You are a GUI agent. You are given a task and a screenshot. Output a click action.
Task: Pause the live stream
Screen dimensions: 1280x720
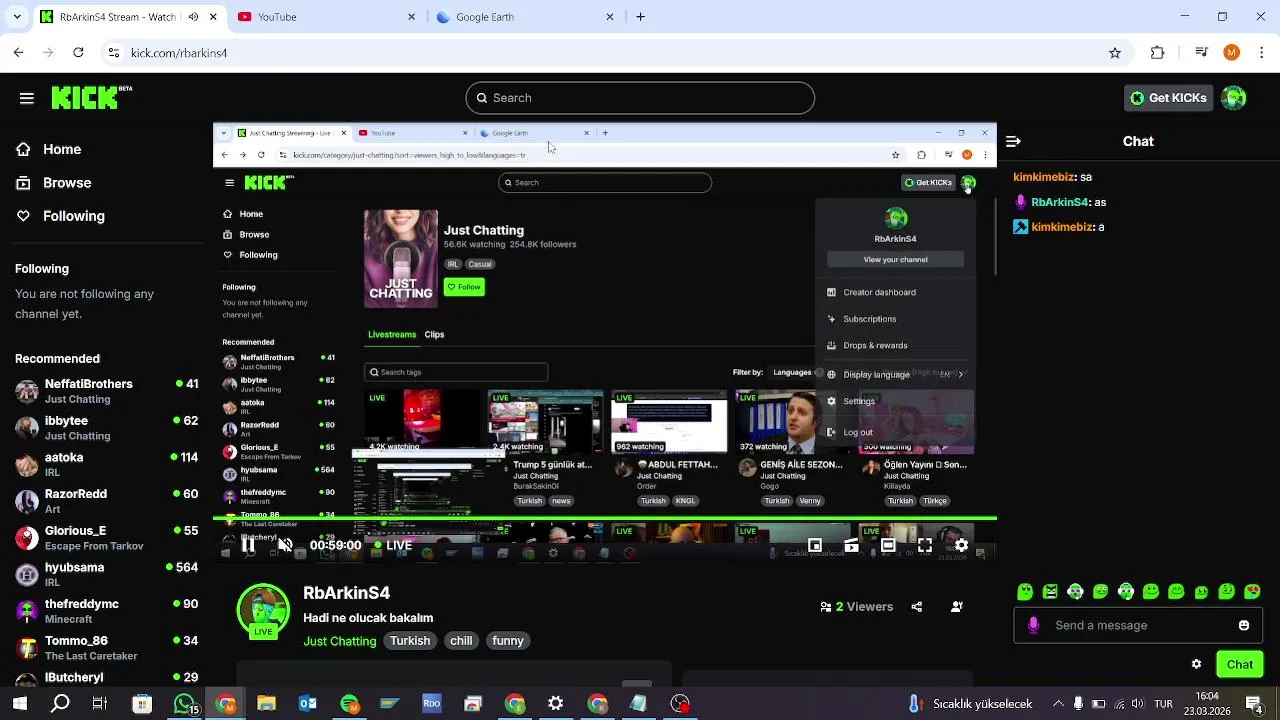247,545
